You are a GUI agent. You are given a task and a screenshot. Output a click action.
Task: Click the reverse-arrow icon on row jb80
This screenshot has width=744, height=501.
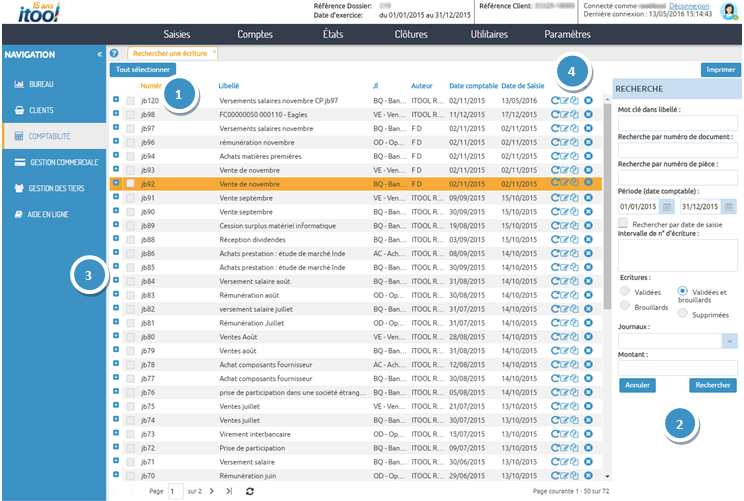(x=555, y=336)
